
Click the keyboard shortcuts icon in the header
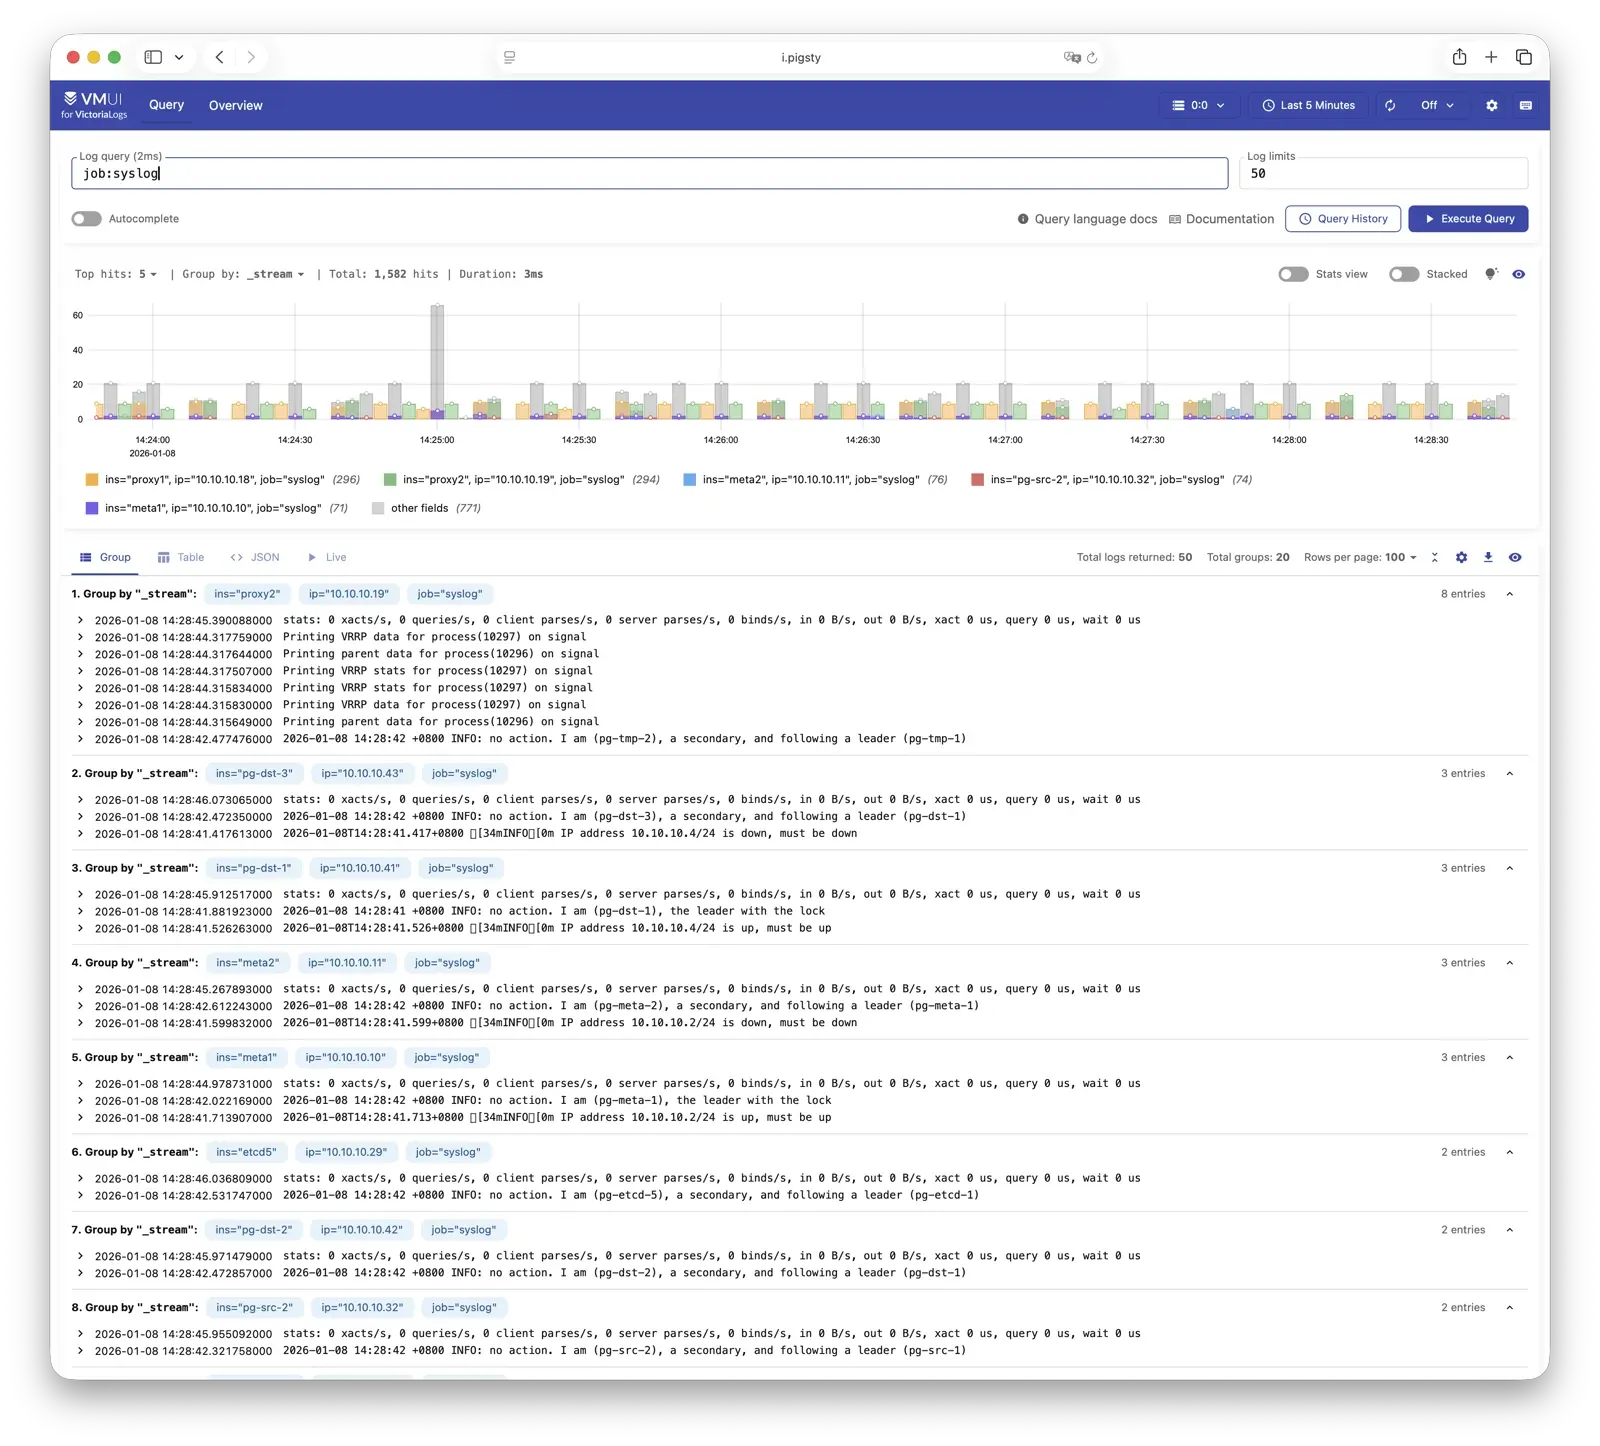[x=1525, y=105]
